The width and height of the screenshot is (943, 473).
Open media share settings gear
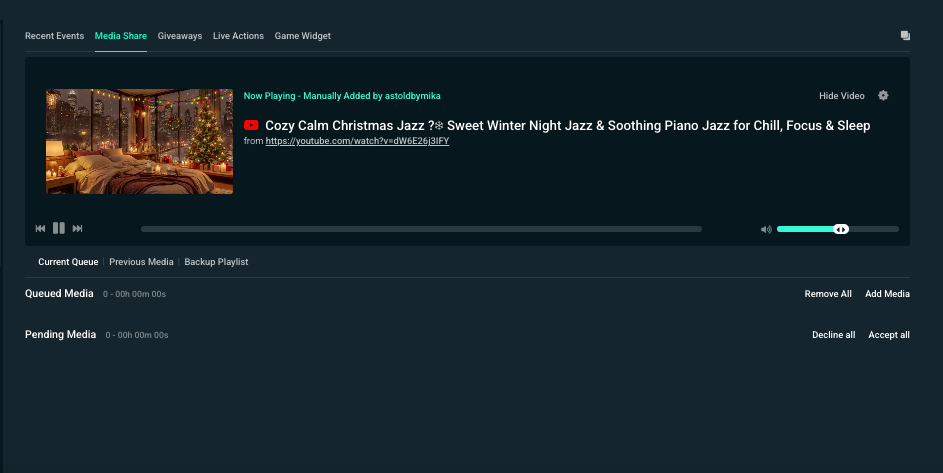click(x=883, y=96)
